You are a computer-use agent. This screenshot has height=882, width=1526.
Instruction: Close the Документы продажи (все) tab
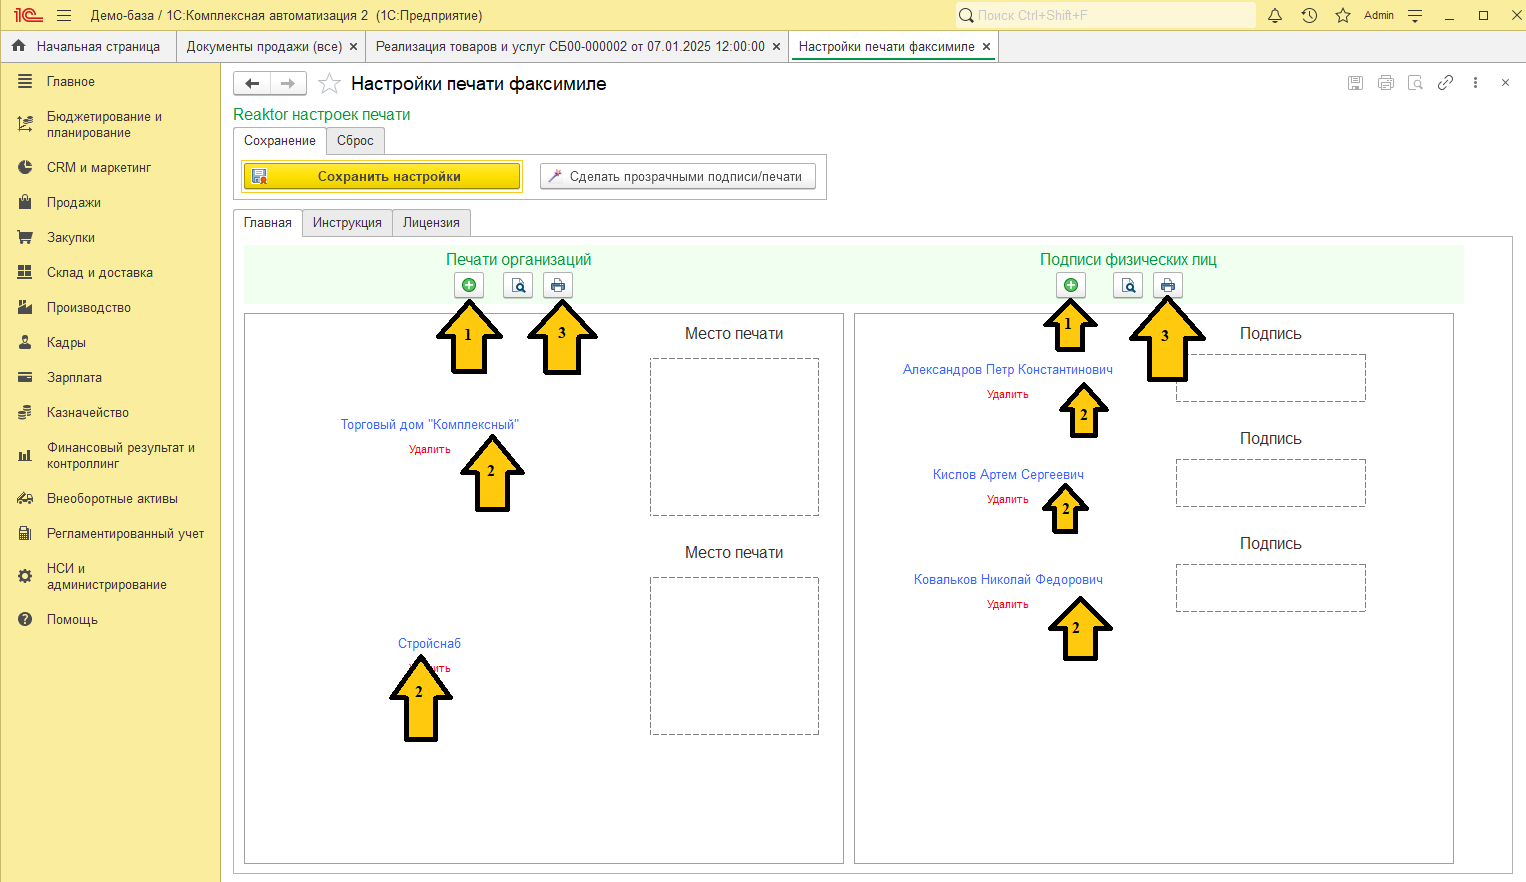[x=353, y=47]
